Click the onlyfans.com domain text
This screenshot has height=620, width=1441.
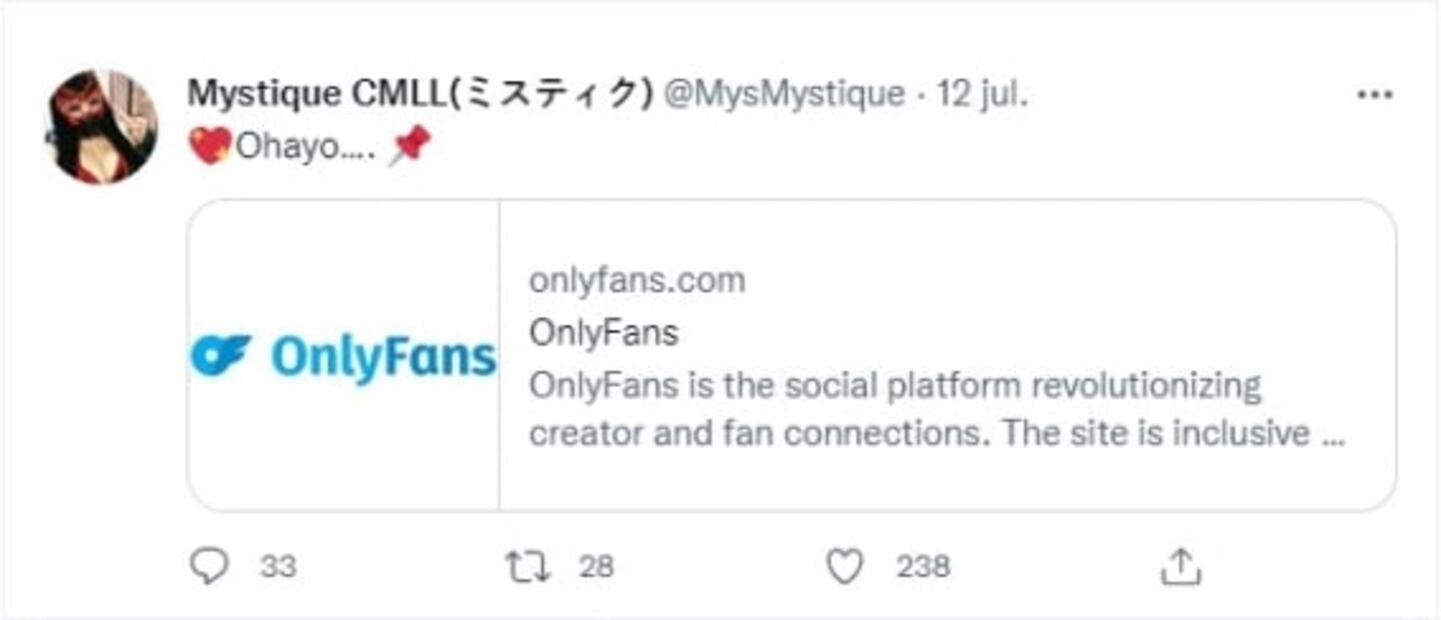637,280
